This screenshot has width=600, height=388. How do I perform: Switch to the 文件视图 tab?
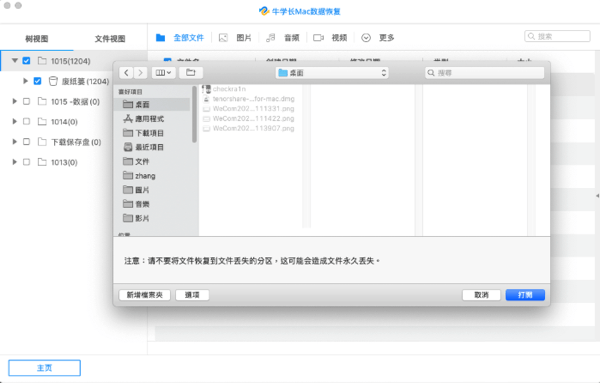[110, 39]
